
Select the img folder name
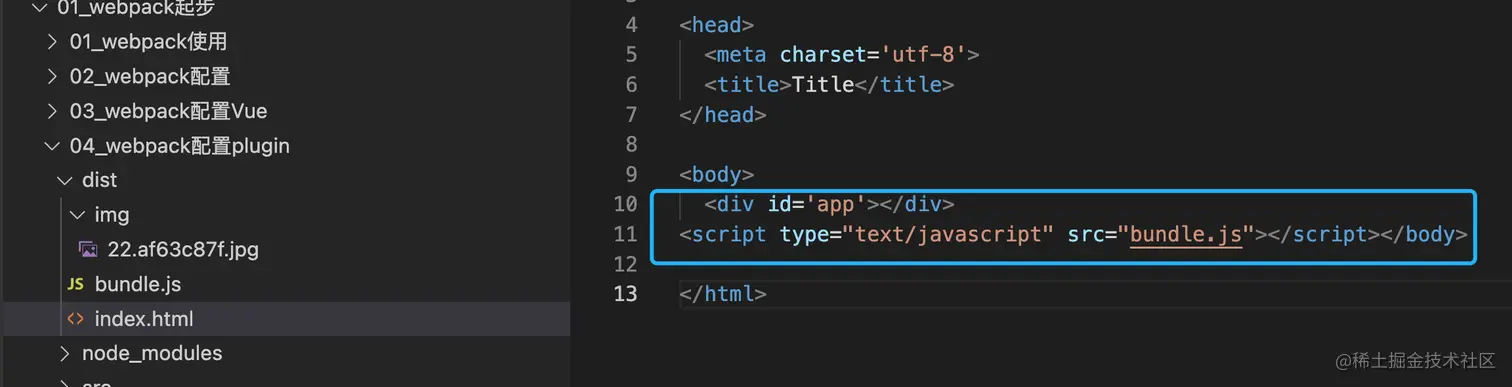point(112,215)
